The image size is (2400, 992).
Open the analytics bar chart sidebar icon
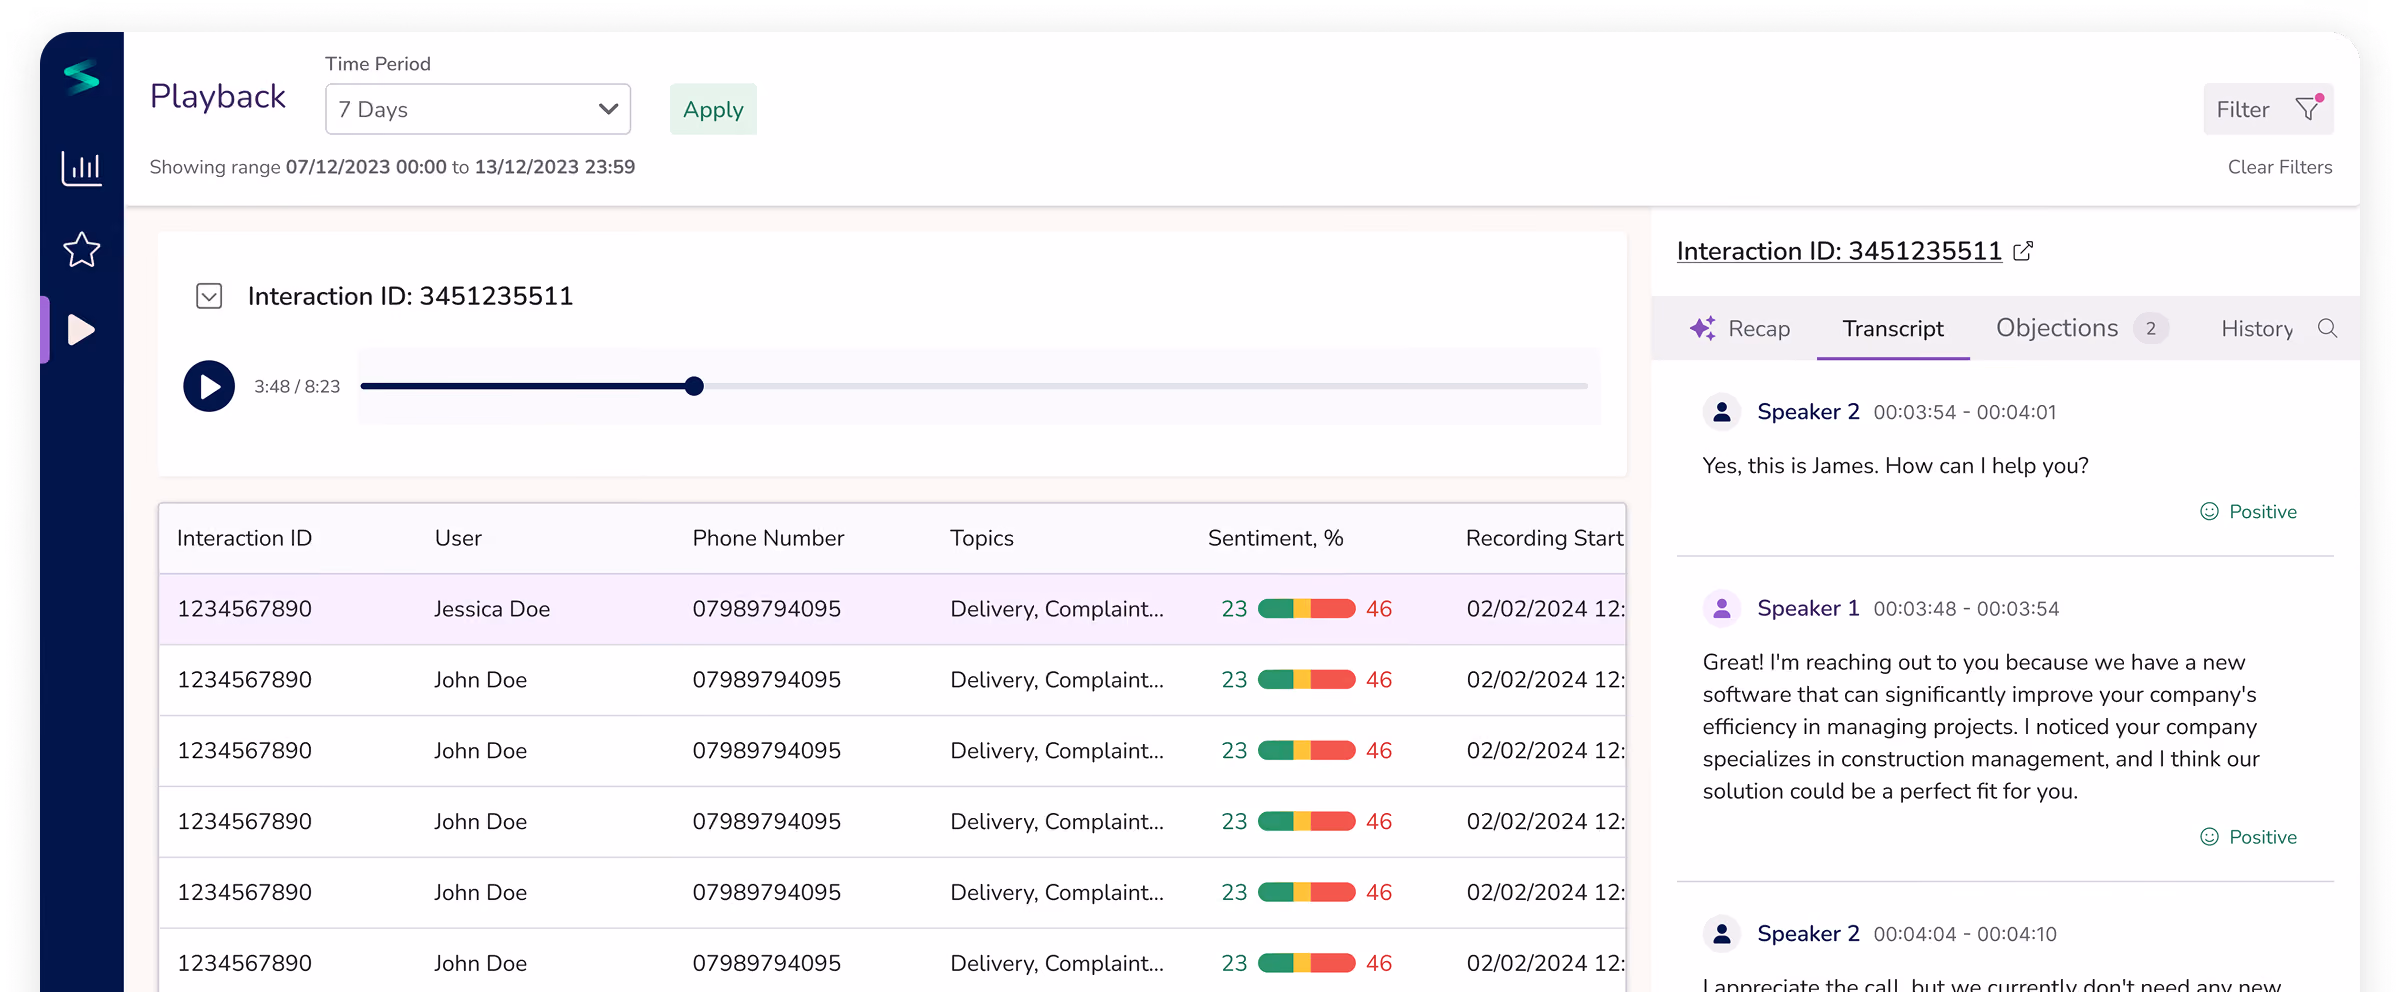pos(82,168)
